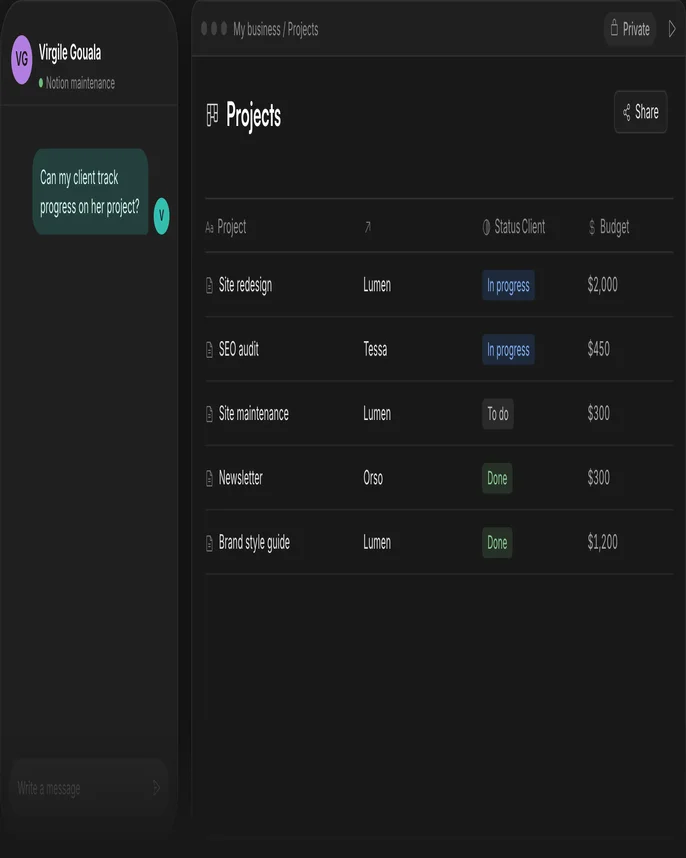Viewport: 686px width, 858px height.
Task: Click the Write a message field
Action: click(82, 788)
